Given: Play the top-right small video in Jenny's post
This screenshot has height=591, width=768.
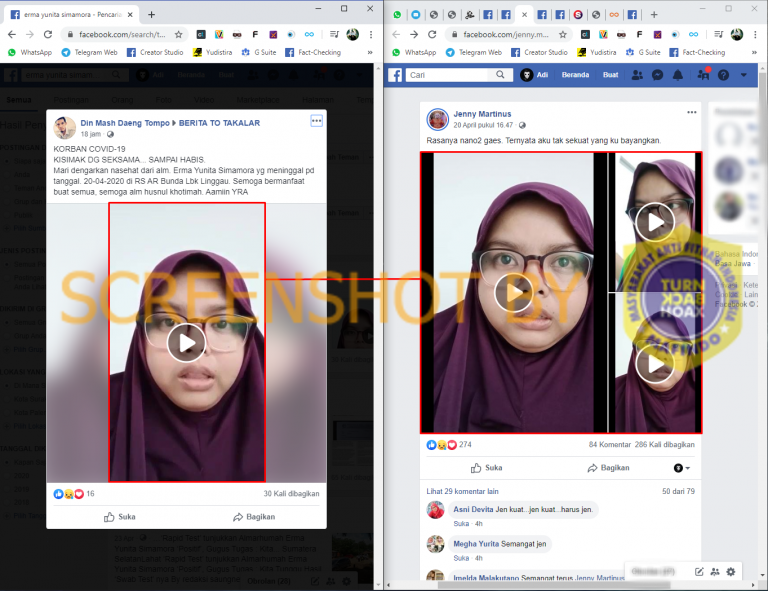Looking at the screenshot, I should [x=655, y=222].
